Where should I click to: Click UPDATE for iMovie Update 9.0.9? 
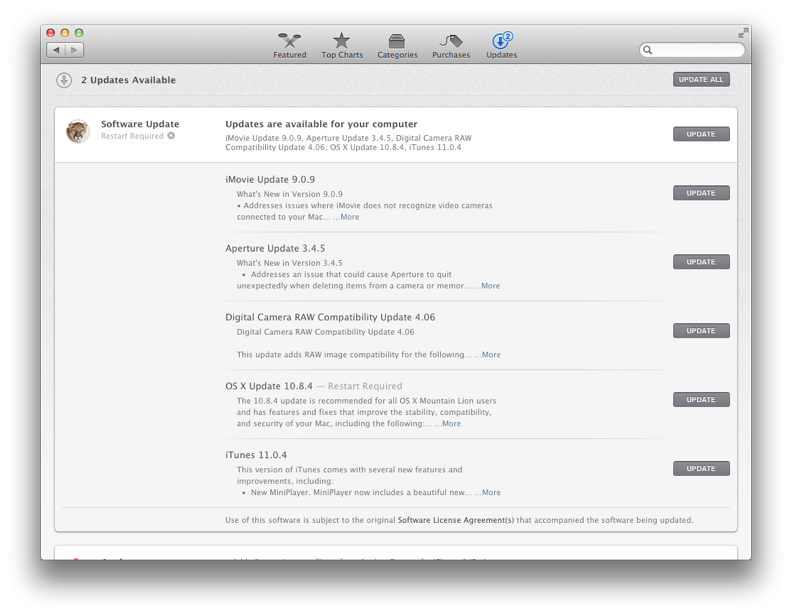click(x=701, y=193)
